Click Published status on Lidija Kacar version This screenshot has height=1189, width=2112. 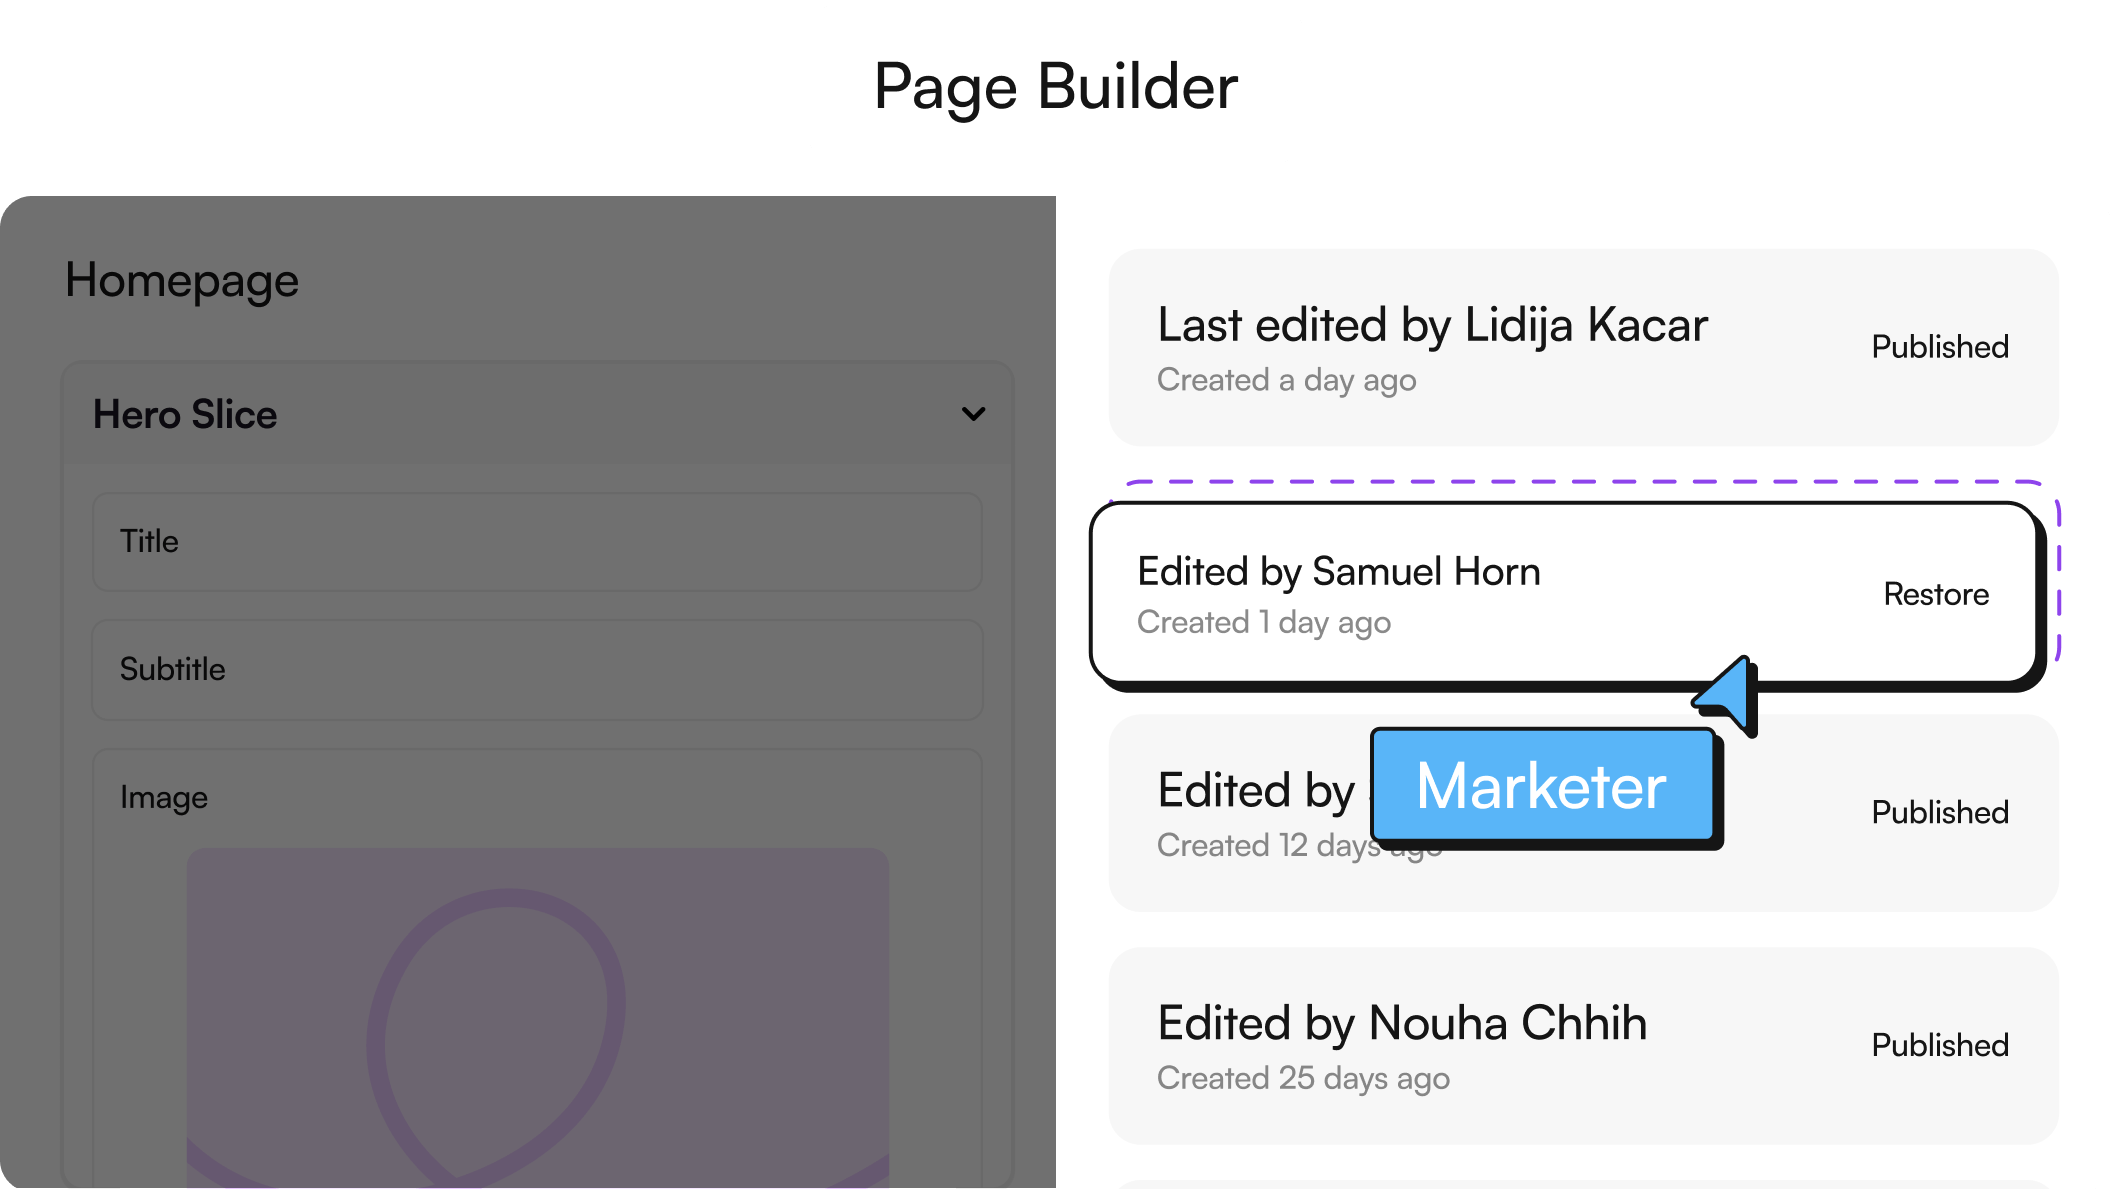1939,347
